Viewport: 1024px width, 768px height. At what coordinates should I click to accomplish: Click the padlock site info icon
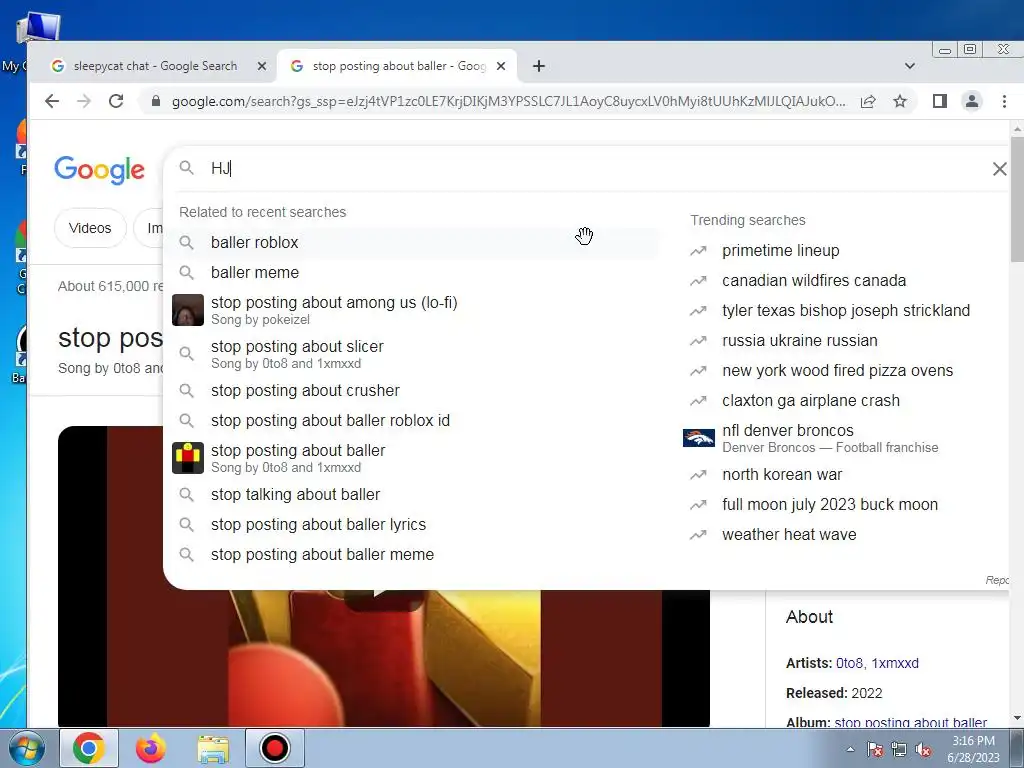(x=155, y=101)
